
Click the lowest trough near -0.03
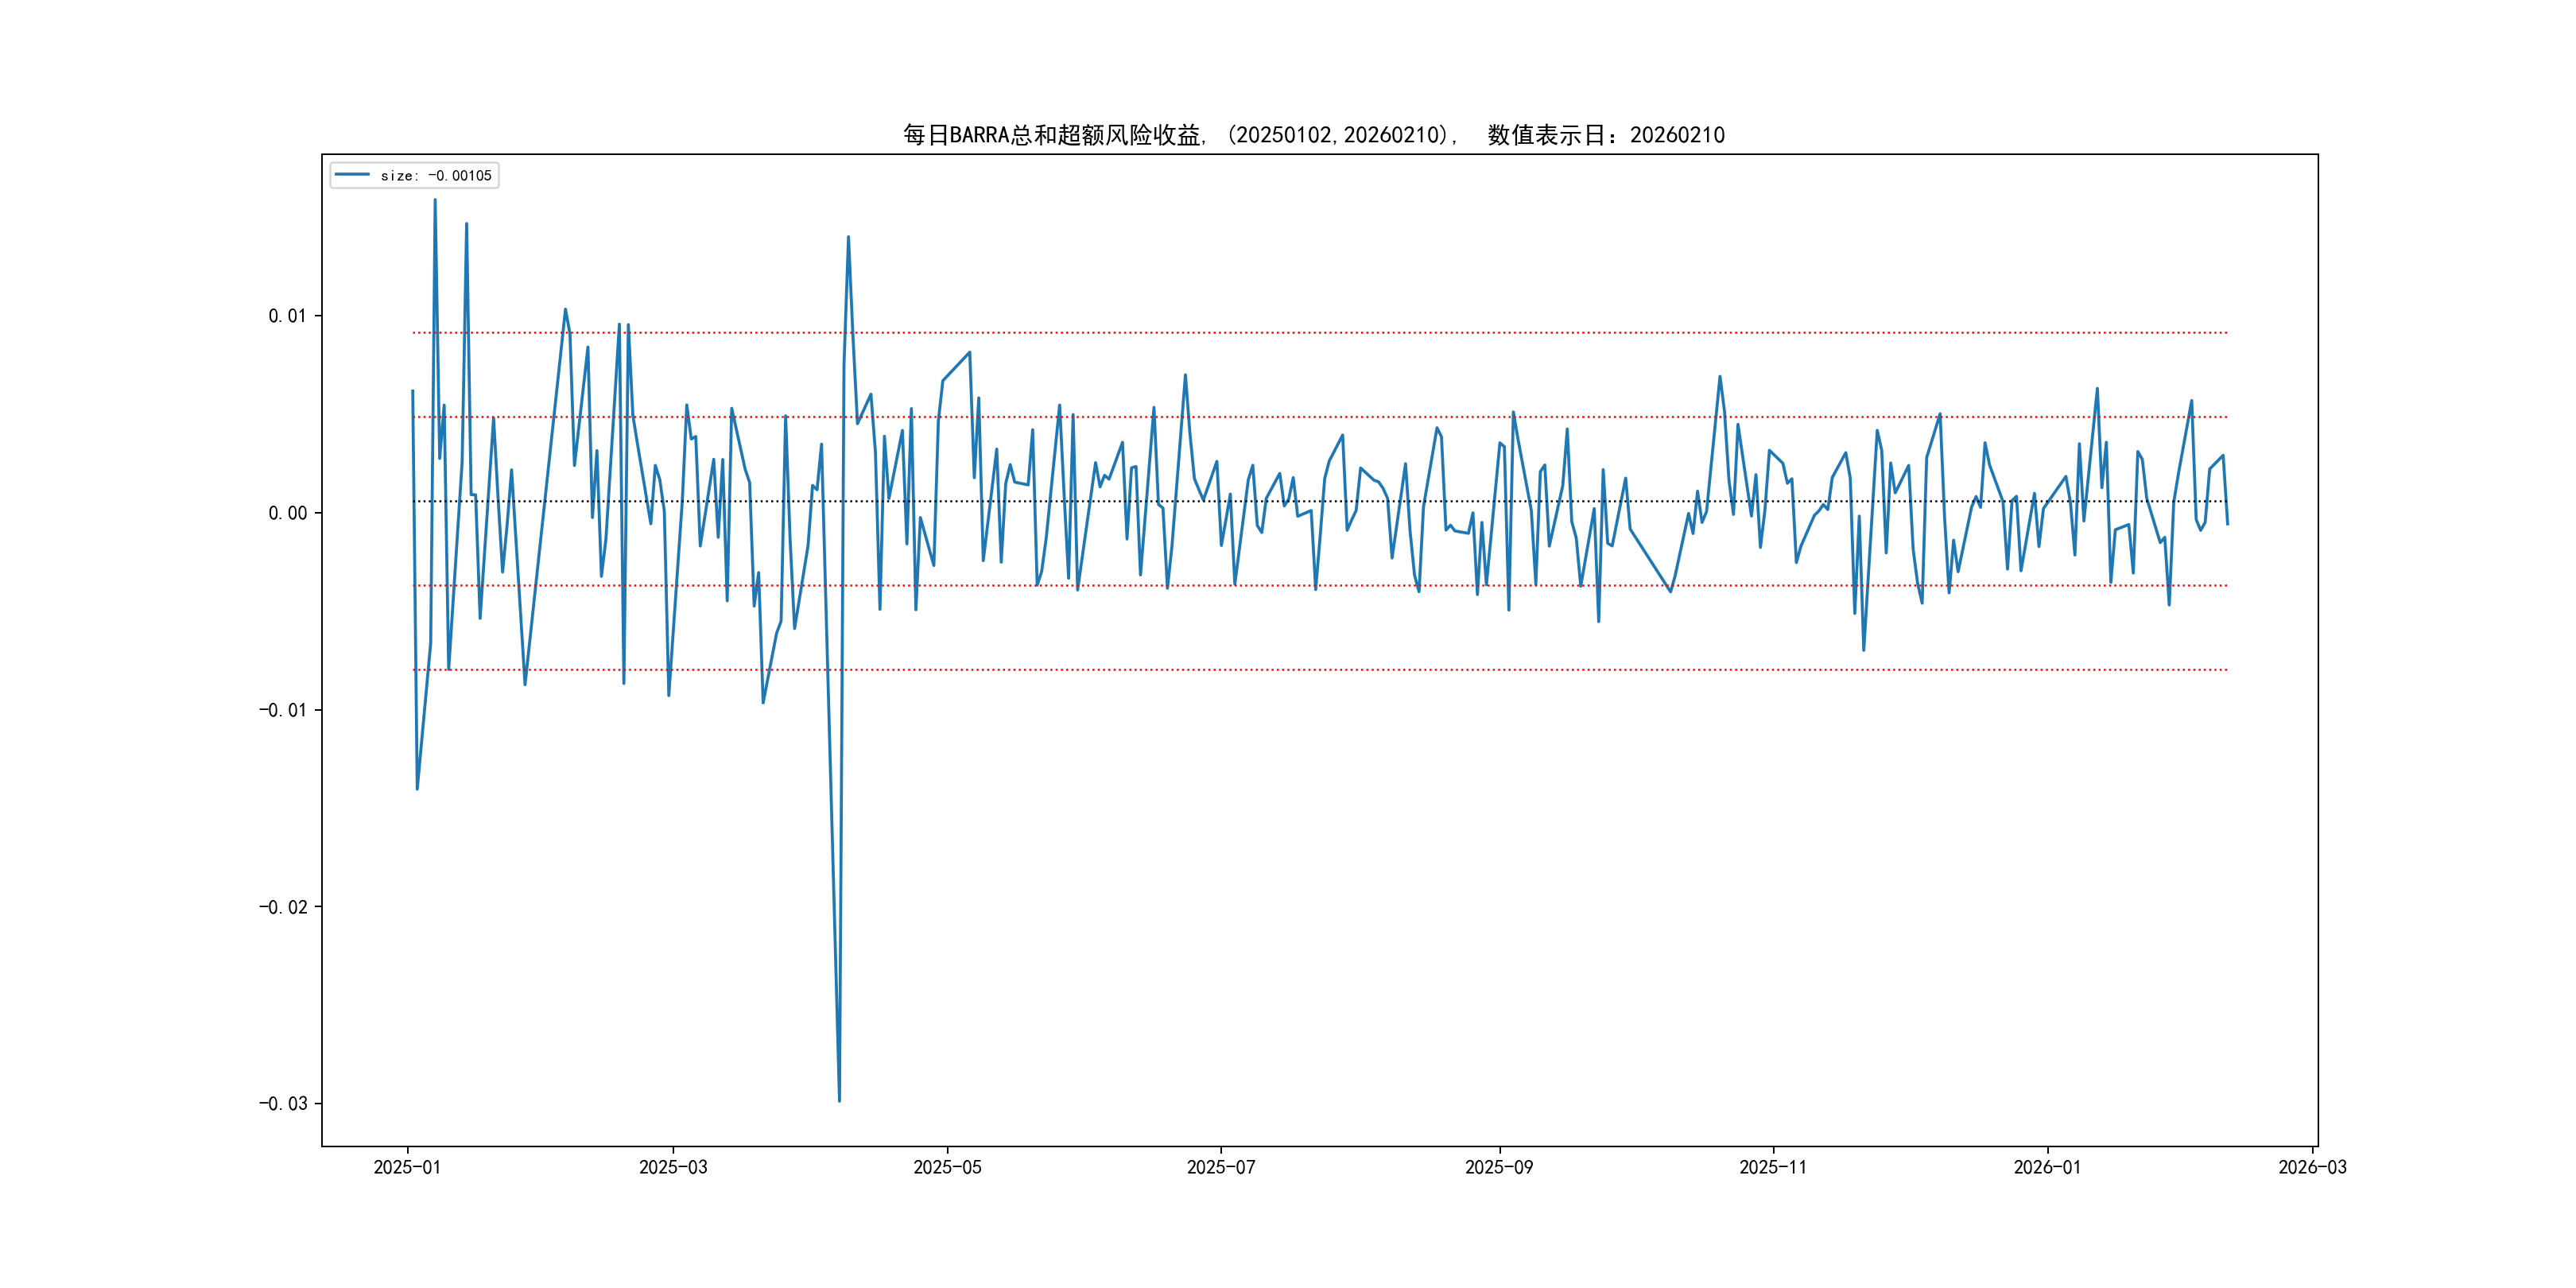(839, 1100)
